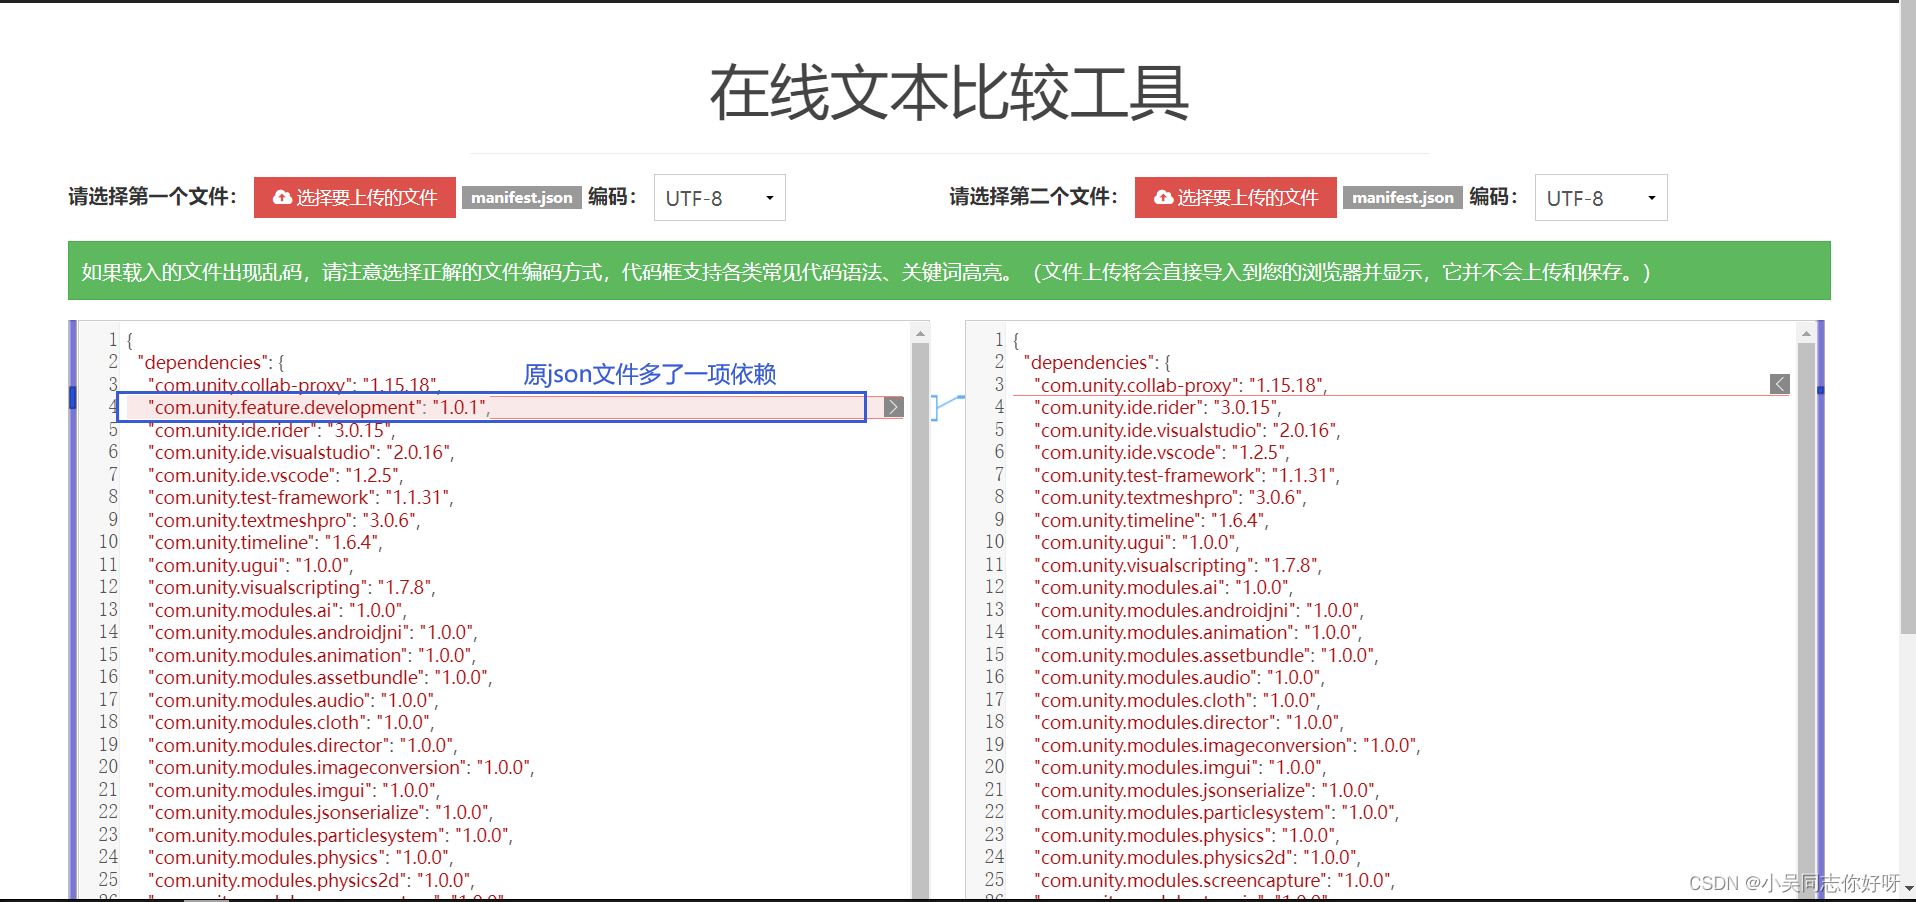
Task: Click the cloud upload icon for the first file
Action: point(281,197)
